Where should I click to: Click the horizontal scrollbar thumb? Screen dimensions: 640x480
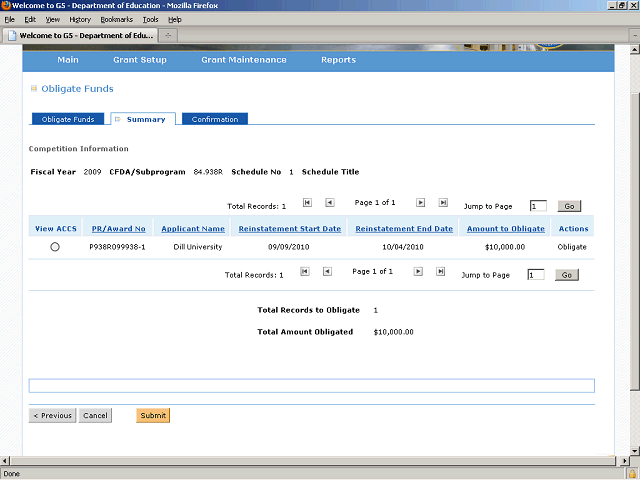click(x=313, y=461)
